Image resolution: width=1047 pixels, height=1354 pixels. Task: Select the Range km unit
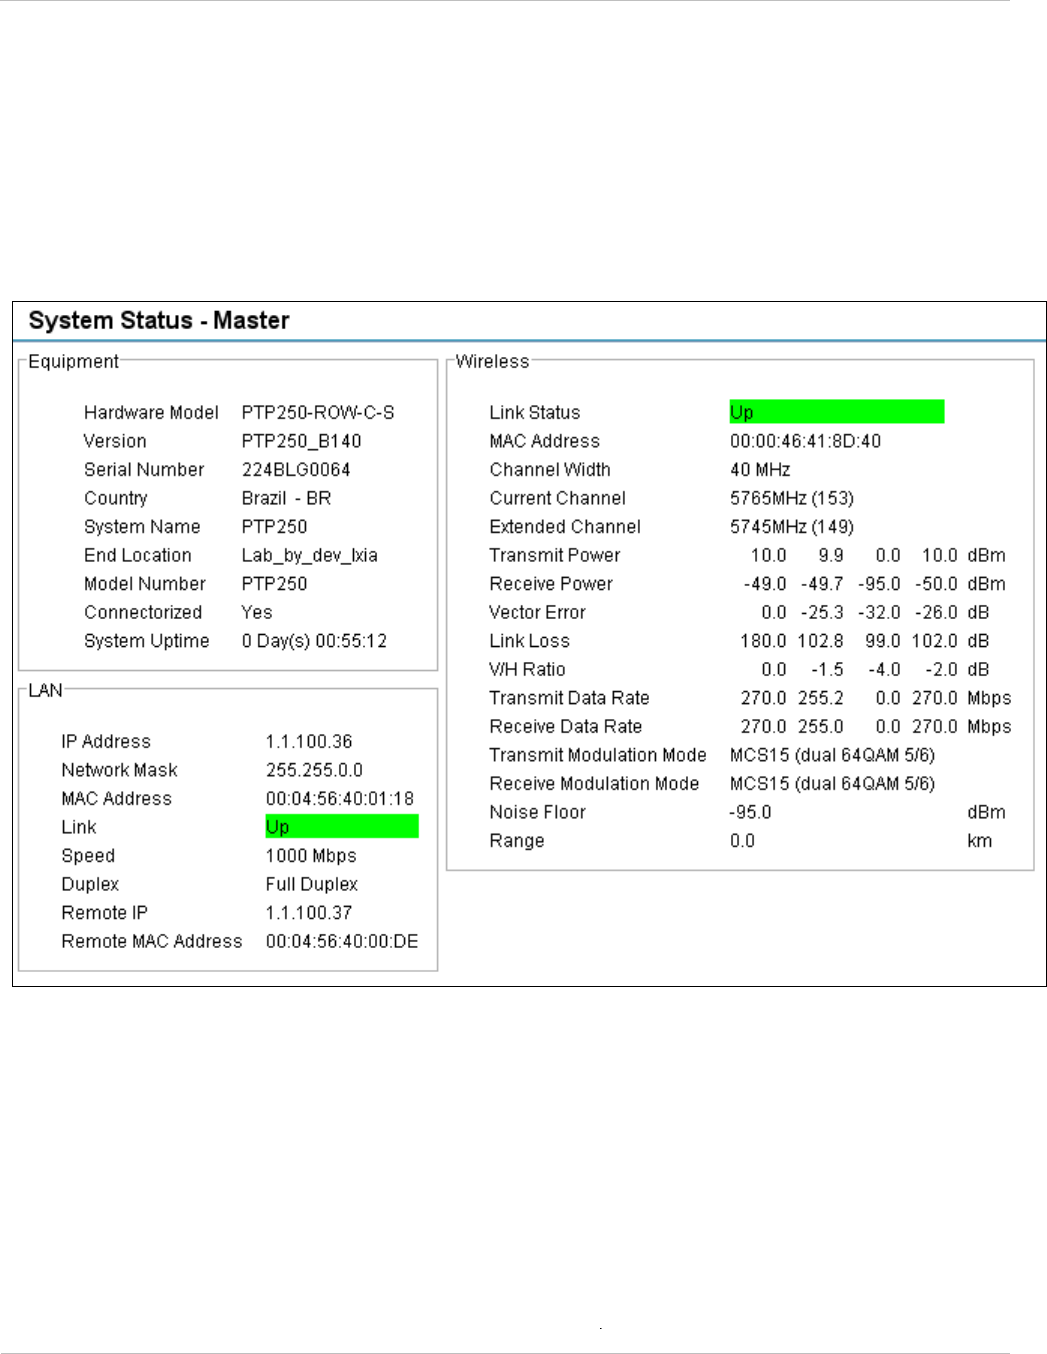point(980,841)
